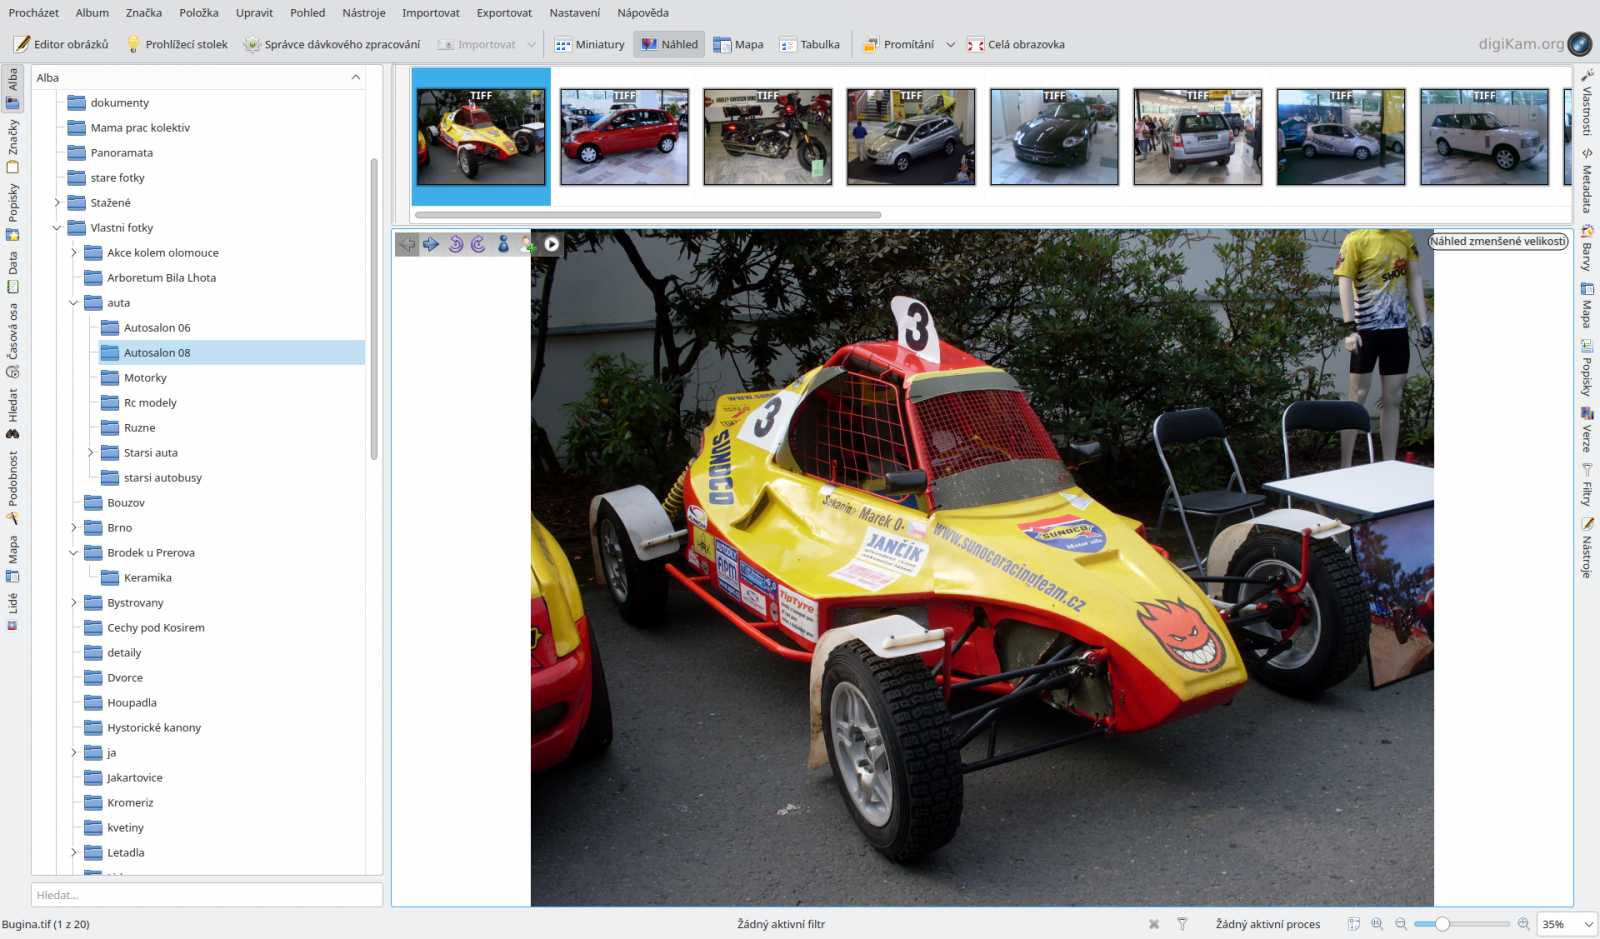Expand the Akce kolem olomouce folder
The image size is (1600, 939).
[x=74, y=253]
